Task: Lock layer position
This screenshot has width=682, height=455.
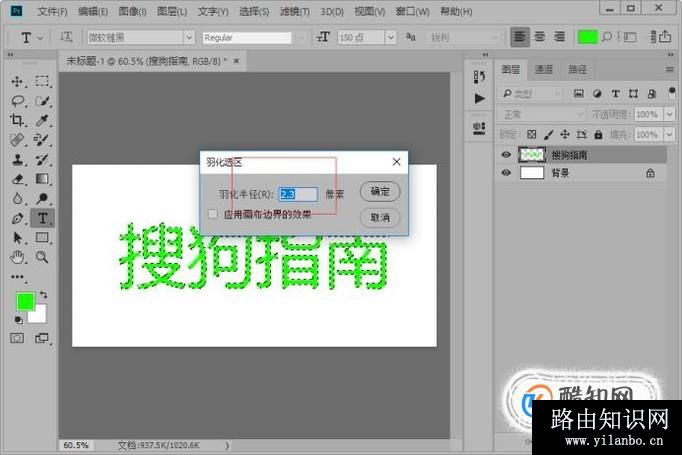Action: pyautogui.click(x=565, y=134)
